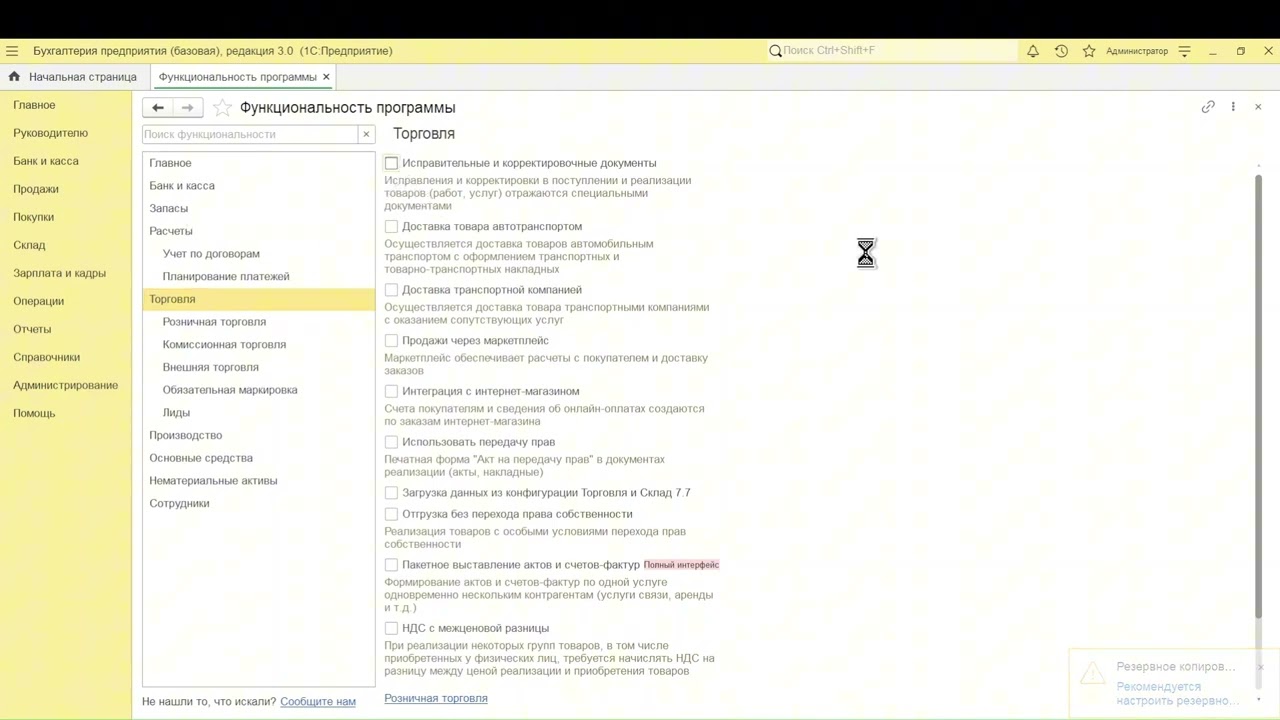Open Покупки section
The width and height of the screenshot is (1280, 720).
(x=34, y=217)
